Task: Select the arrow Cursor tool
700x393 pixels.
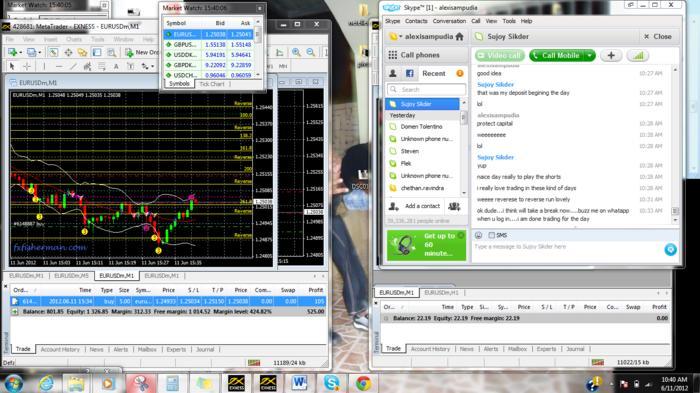Action: 12,66
